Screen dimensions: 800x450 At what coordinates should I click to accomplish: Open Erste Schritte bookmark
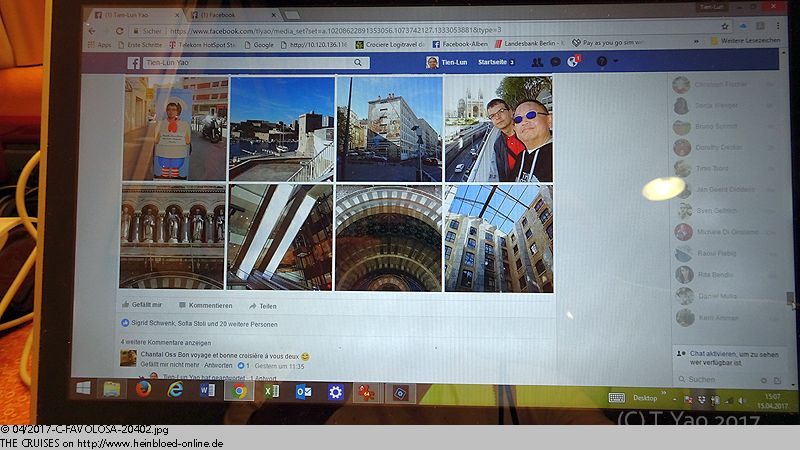[x=139, y=45]
